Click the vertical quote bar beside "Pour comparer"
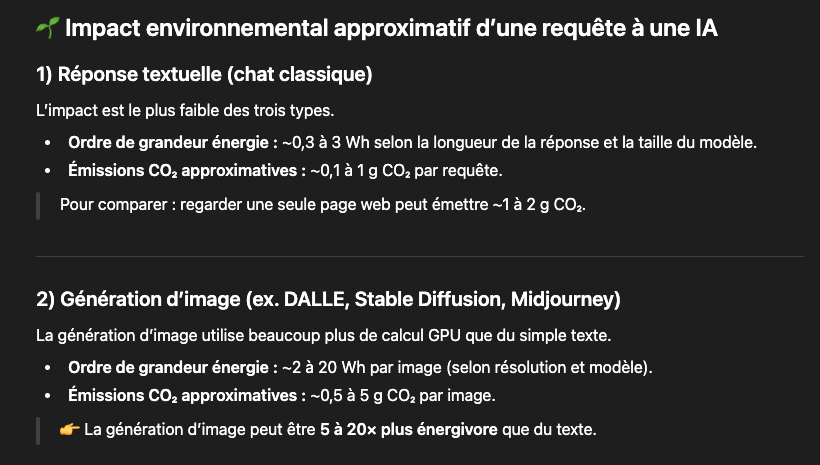 38,205
